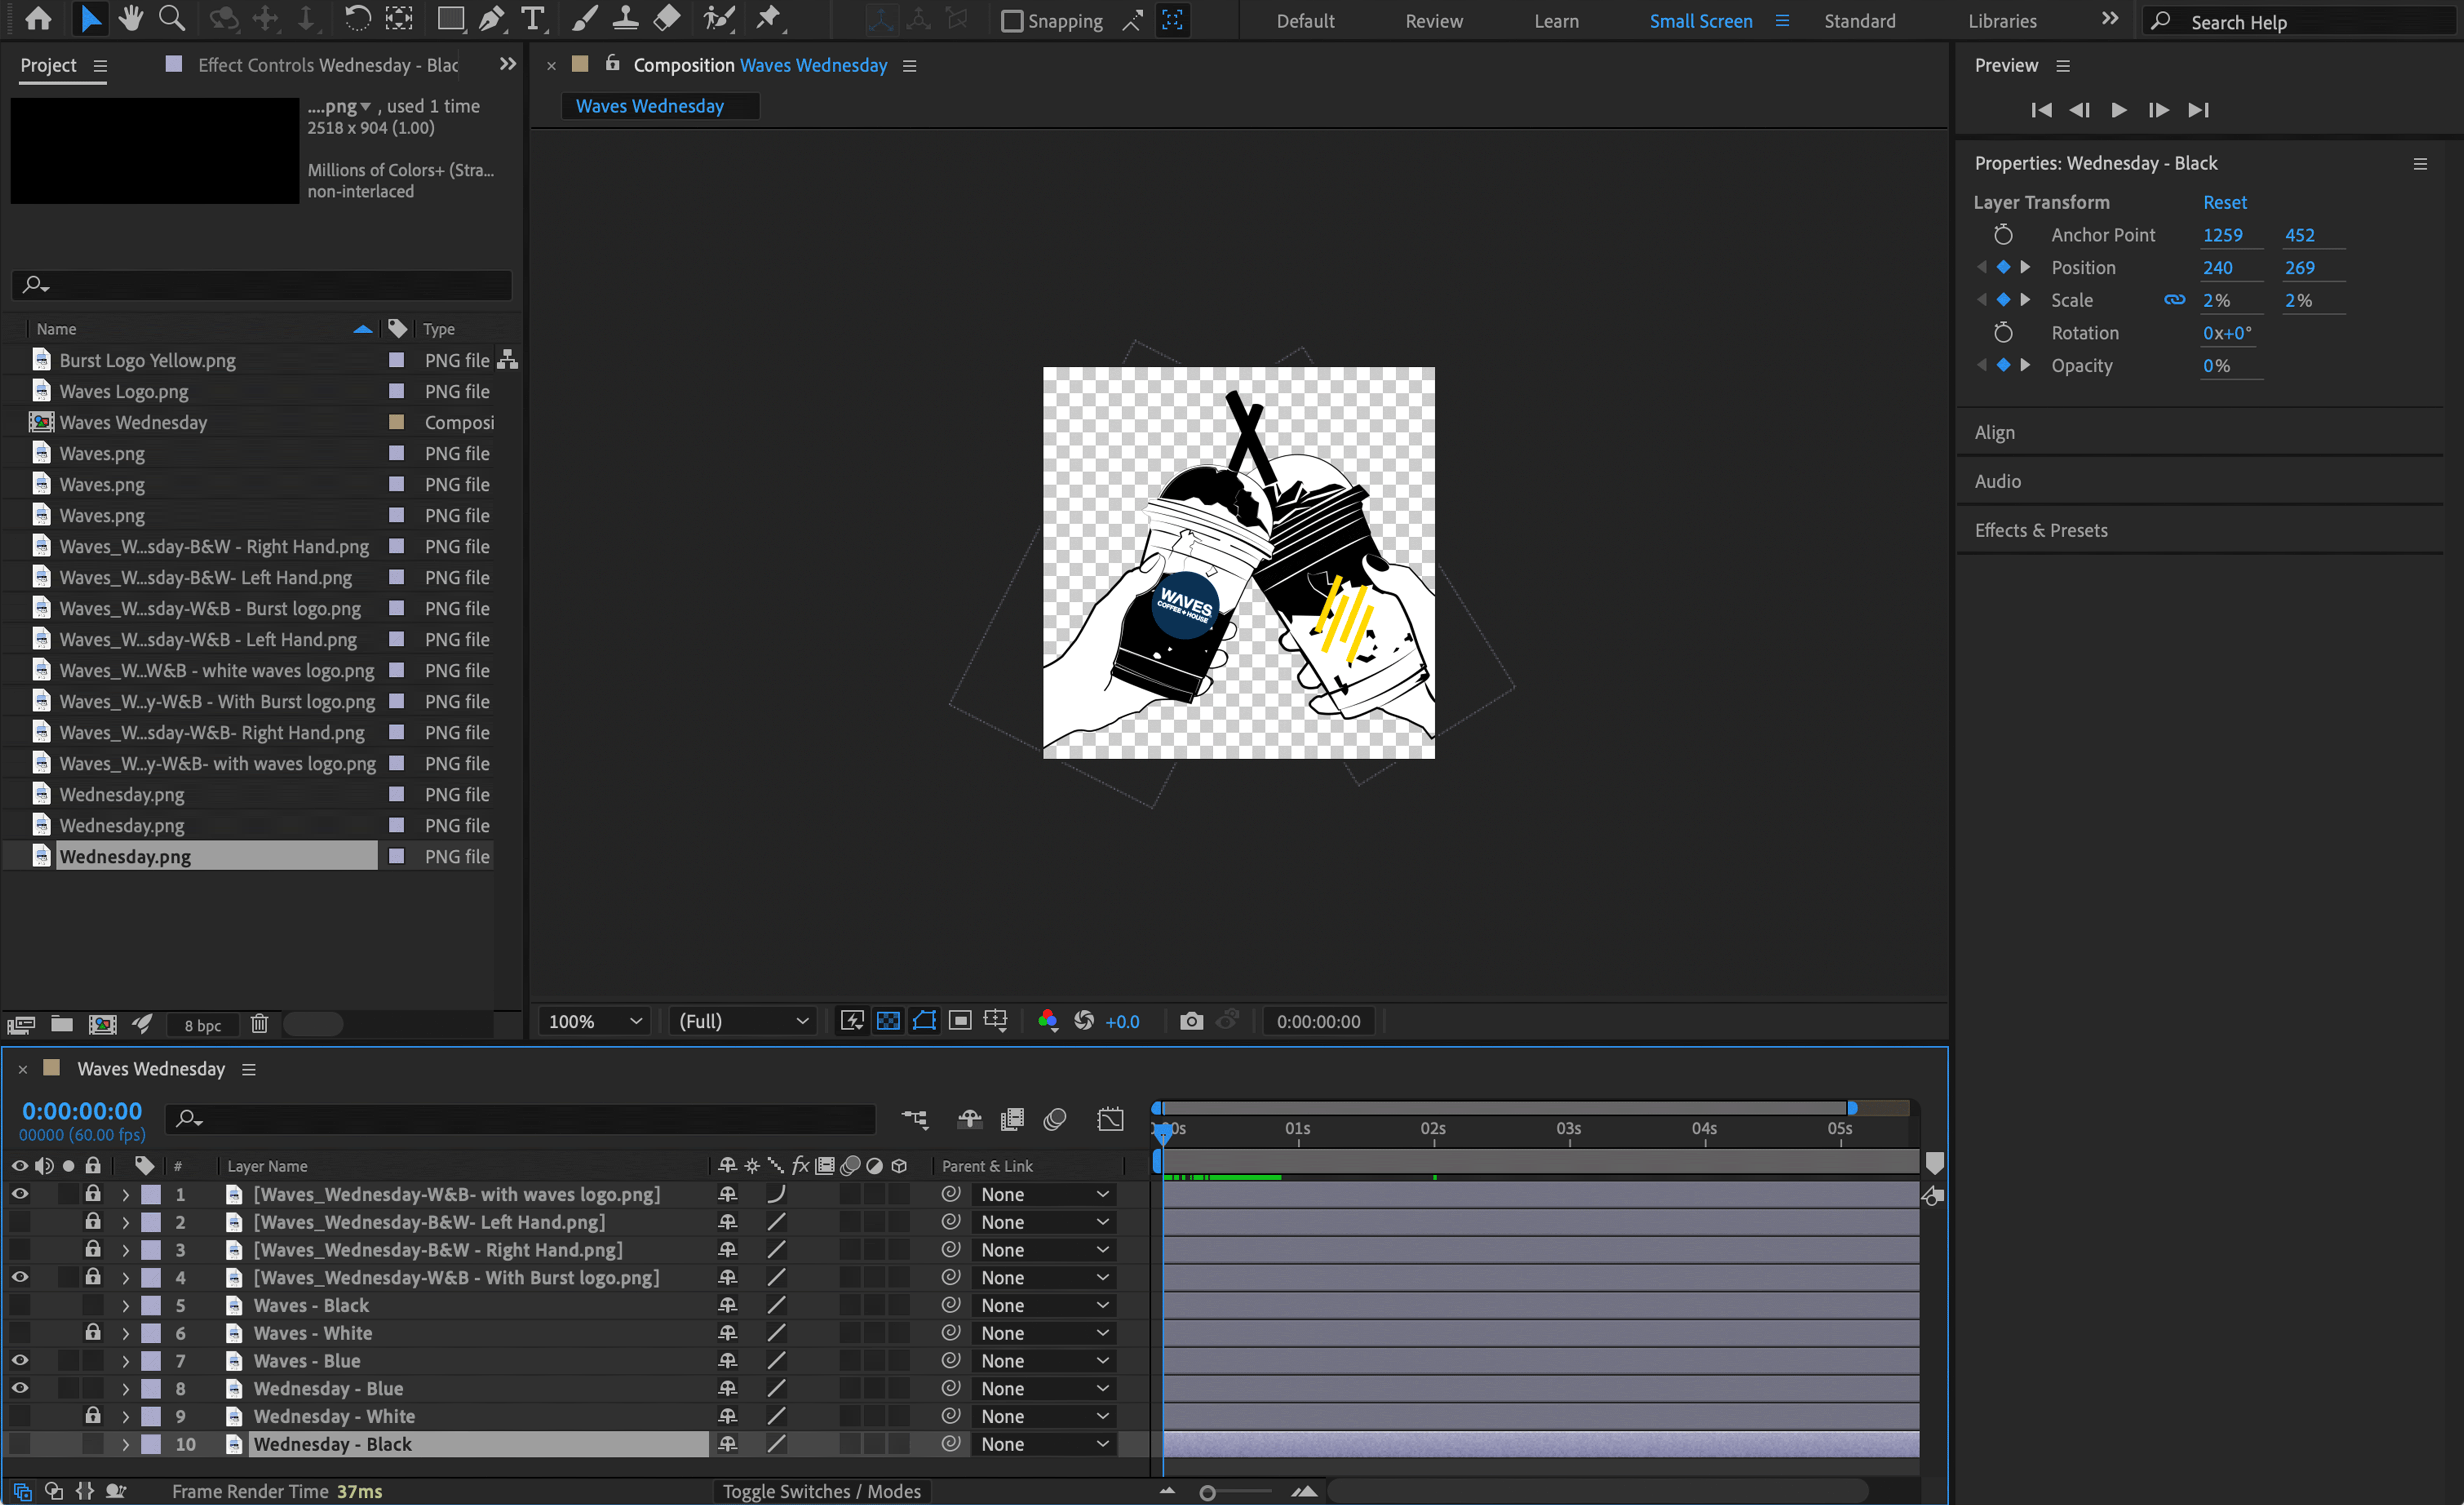Open the 100% magnification dropdown

pyautogui.click(x=595, y=1021)
